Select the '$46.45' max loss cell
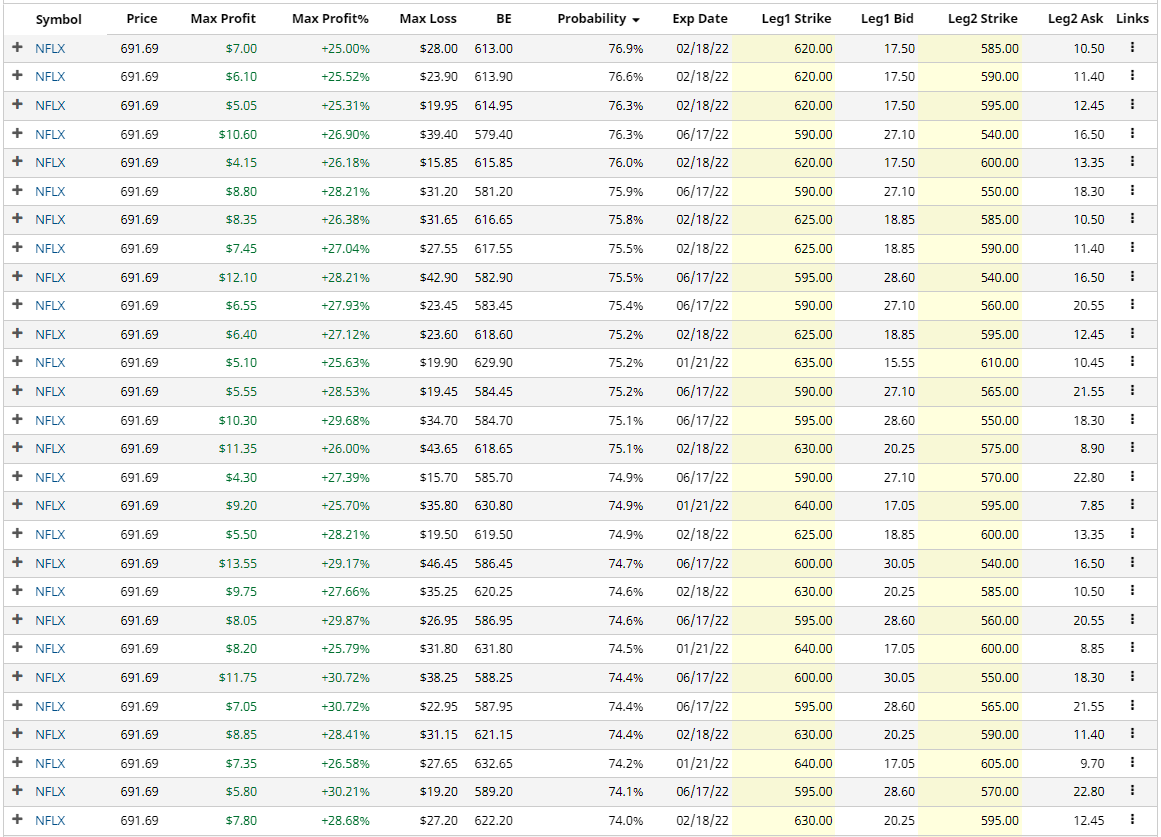This screenshot has height=837, width=1161. (x=438, y=564)
